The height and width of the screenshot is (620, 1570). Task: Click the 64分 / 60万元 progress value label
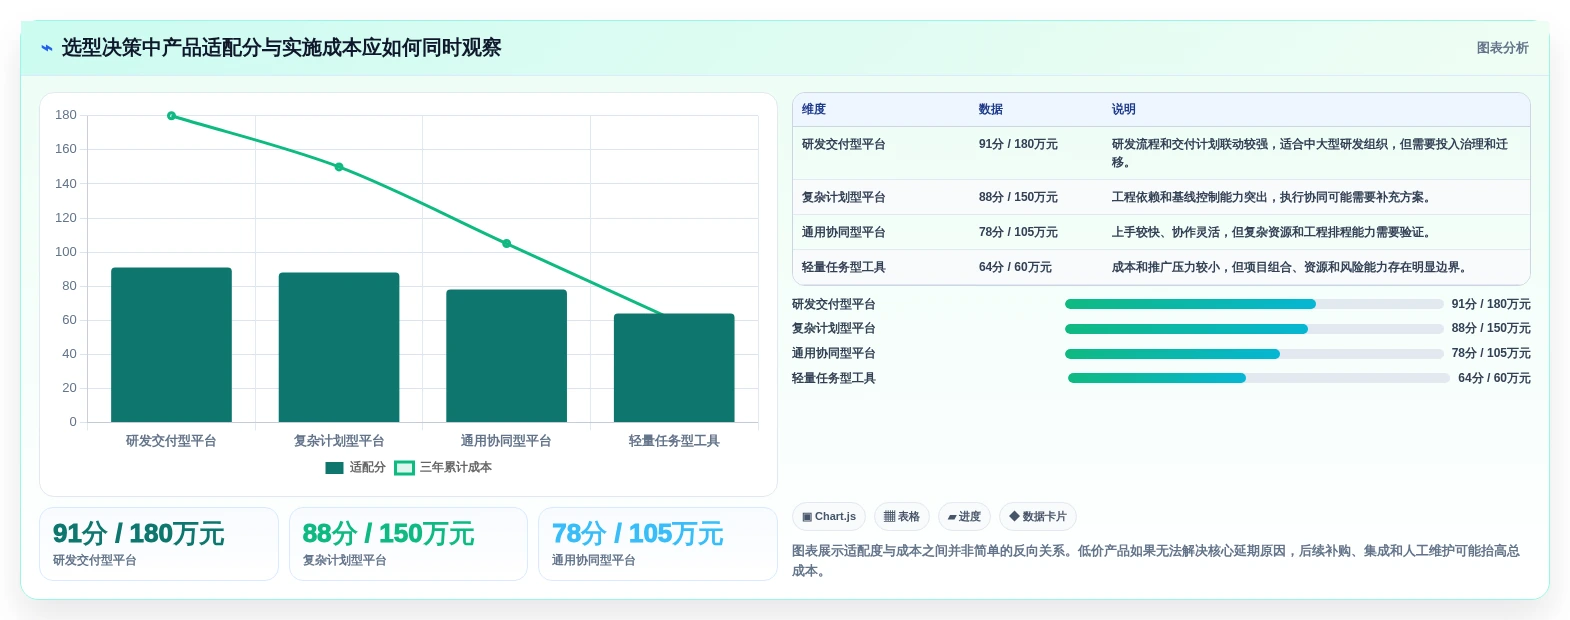(1494, 378)
